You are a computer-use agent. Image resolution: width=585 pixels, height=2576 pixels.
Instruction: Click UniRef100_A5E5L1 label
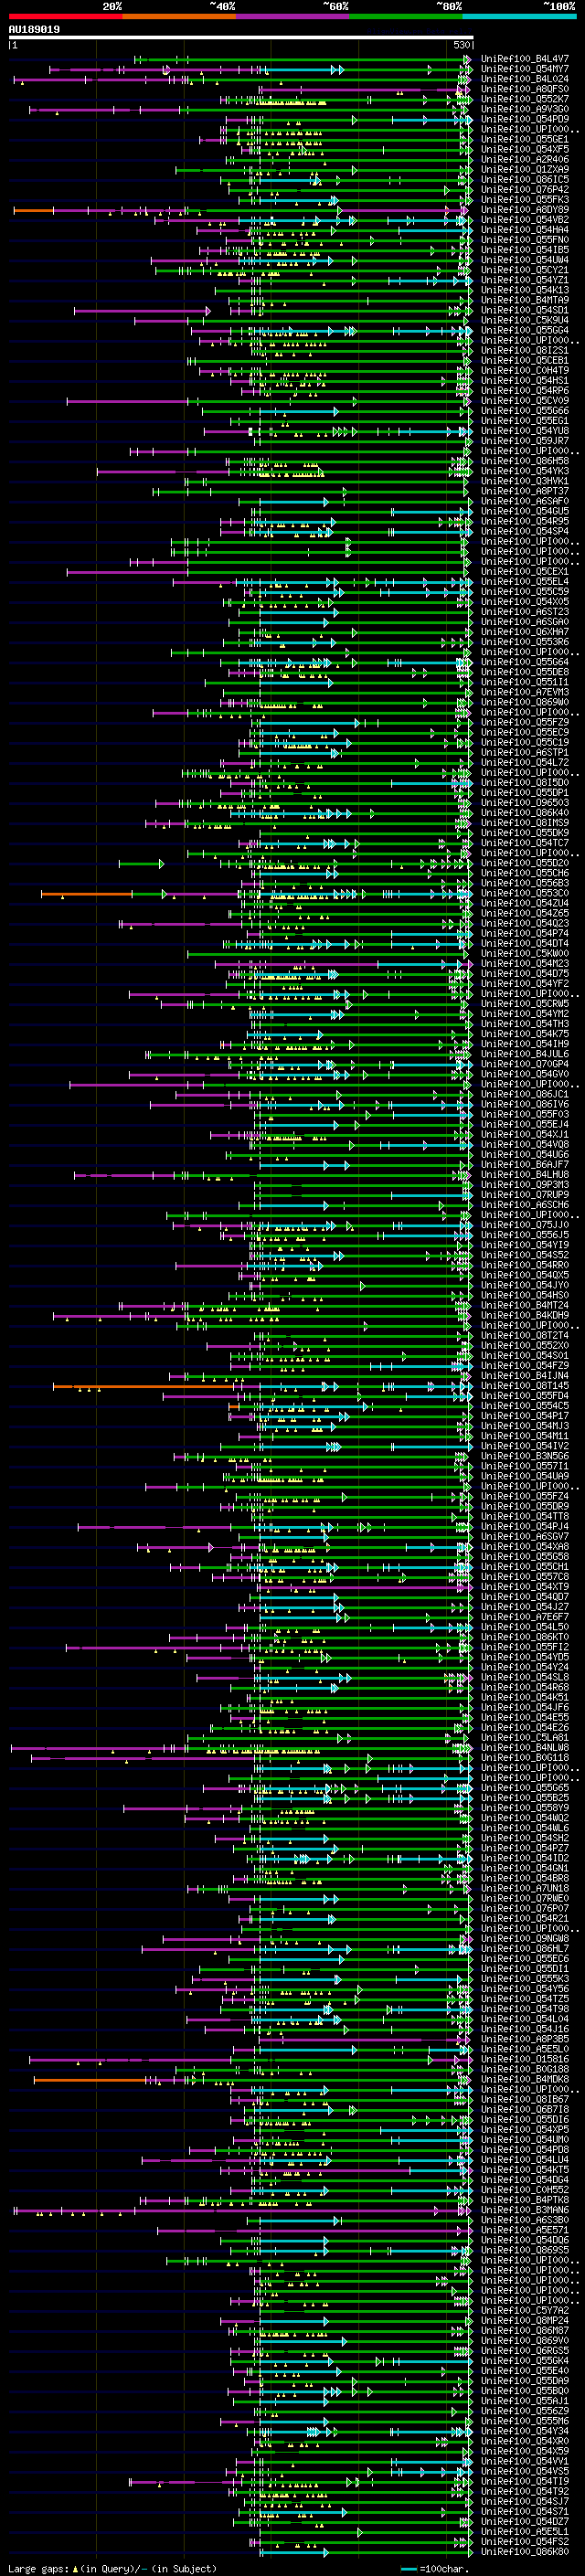(525, 2532)
